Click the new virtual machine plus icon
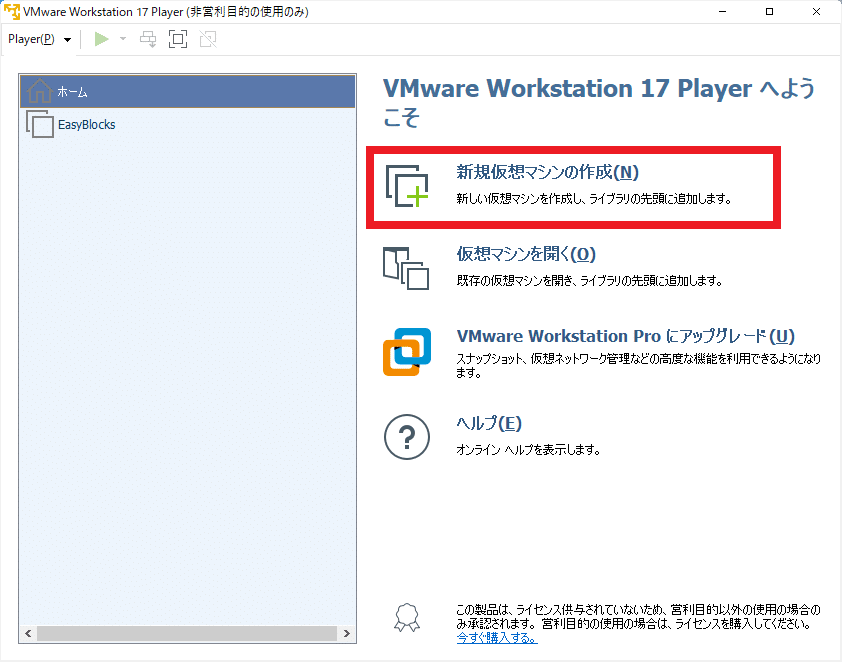The height and width of the screenshot is (662, 842). click(407, 186)
